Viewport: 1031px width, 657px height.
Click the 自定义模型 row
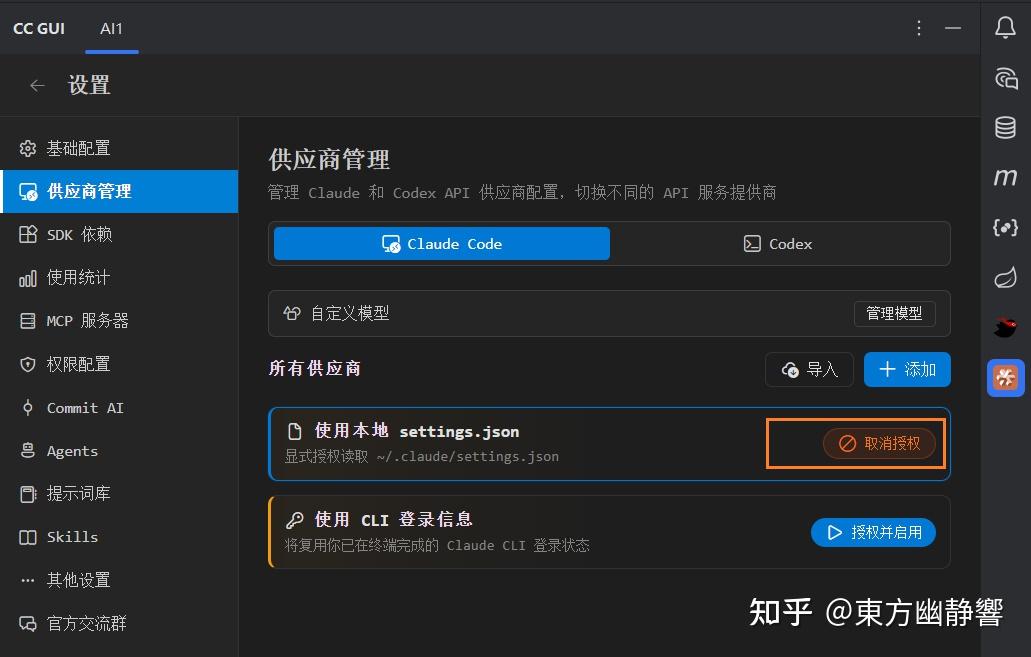610,314
